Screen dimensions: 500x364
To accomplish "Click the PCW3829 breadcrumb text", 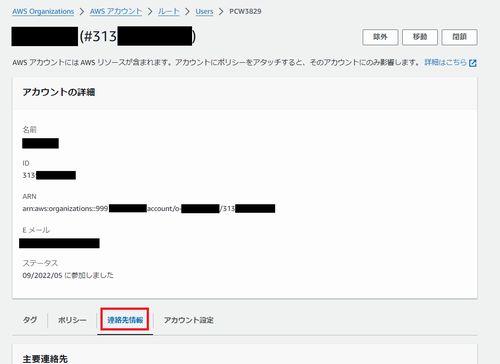I will 245,11.
